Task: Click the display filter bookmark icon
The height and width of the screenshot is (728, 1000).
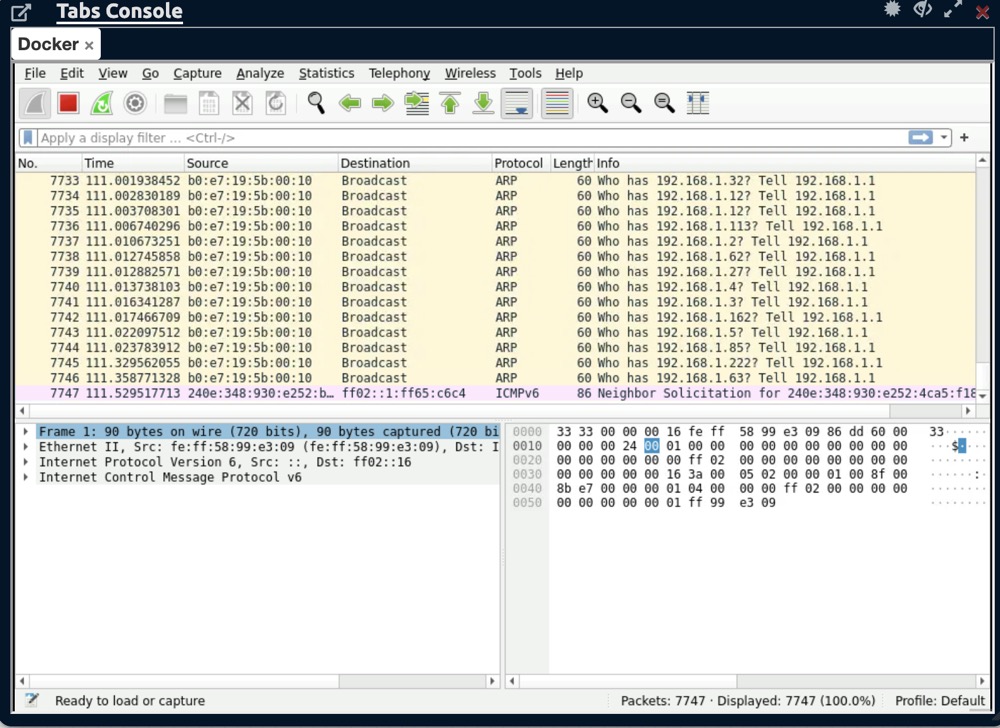Action: (27, 138)
